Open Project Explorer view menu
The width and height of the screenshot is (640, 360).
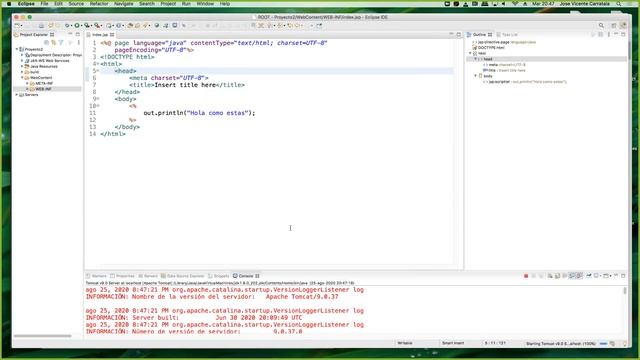click(x=78, y=42)
